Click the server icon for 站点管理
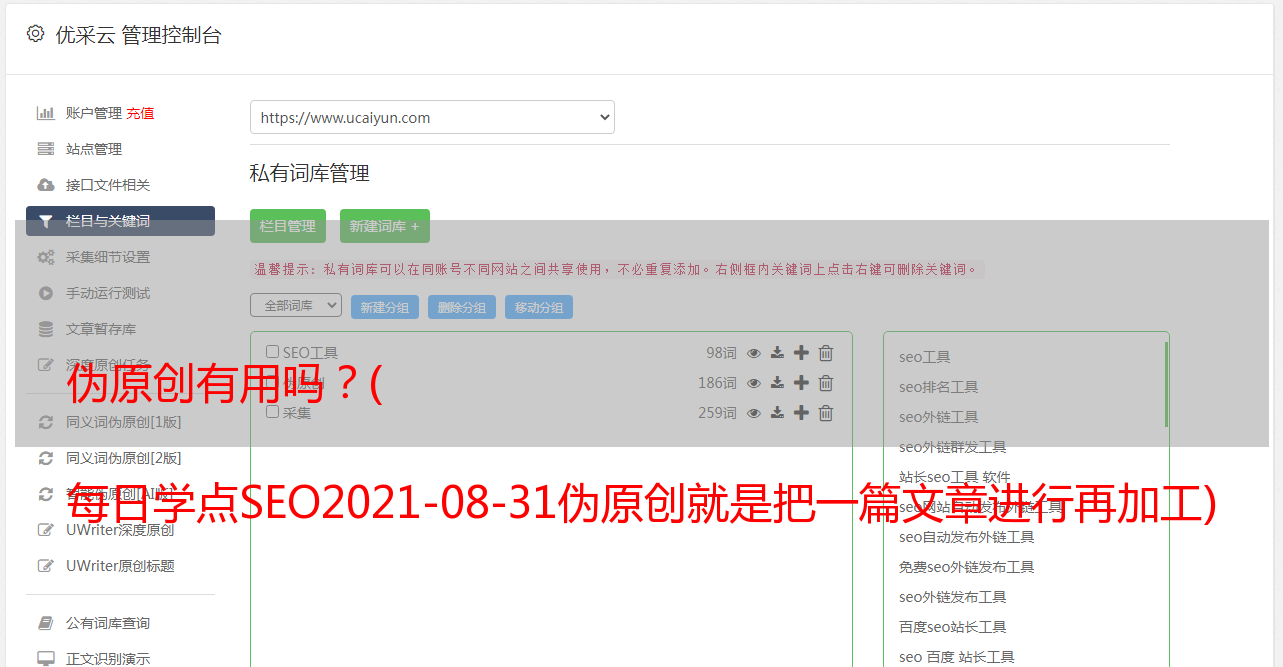1283x667 pixels. (45, 149)
